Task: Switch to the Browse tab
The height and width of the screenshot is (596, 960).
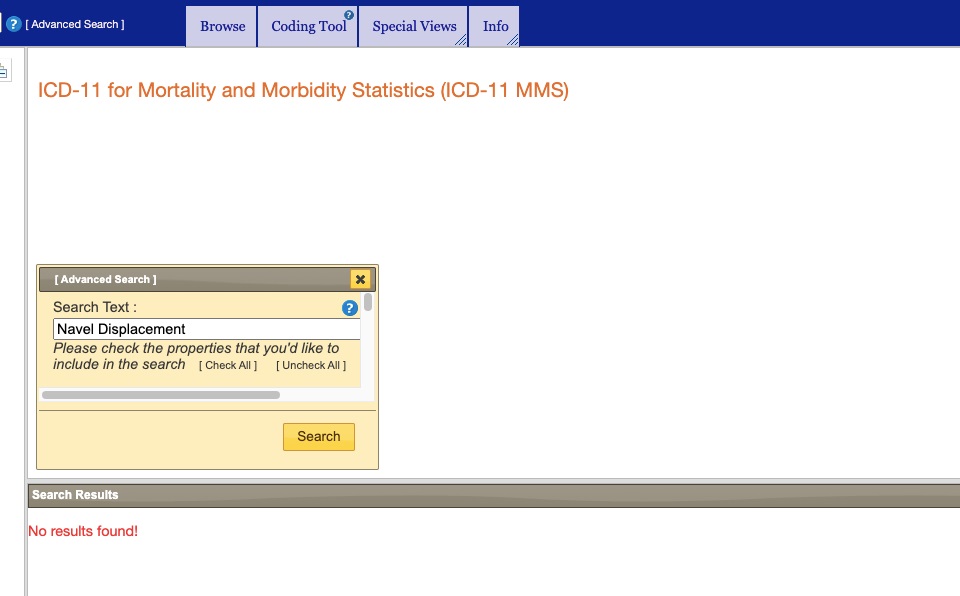Action: [222, 27]
